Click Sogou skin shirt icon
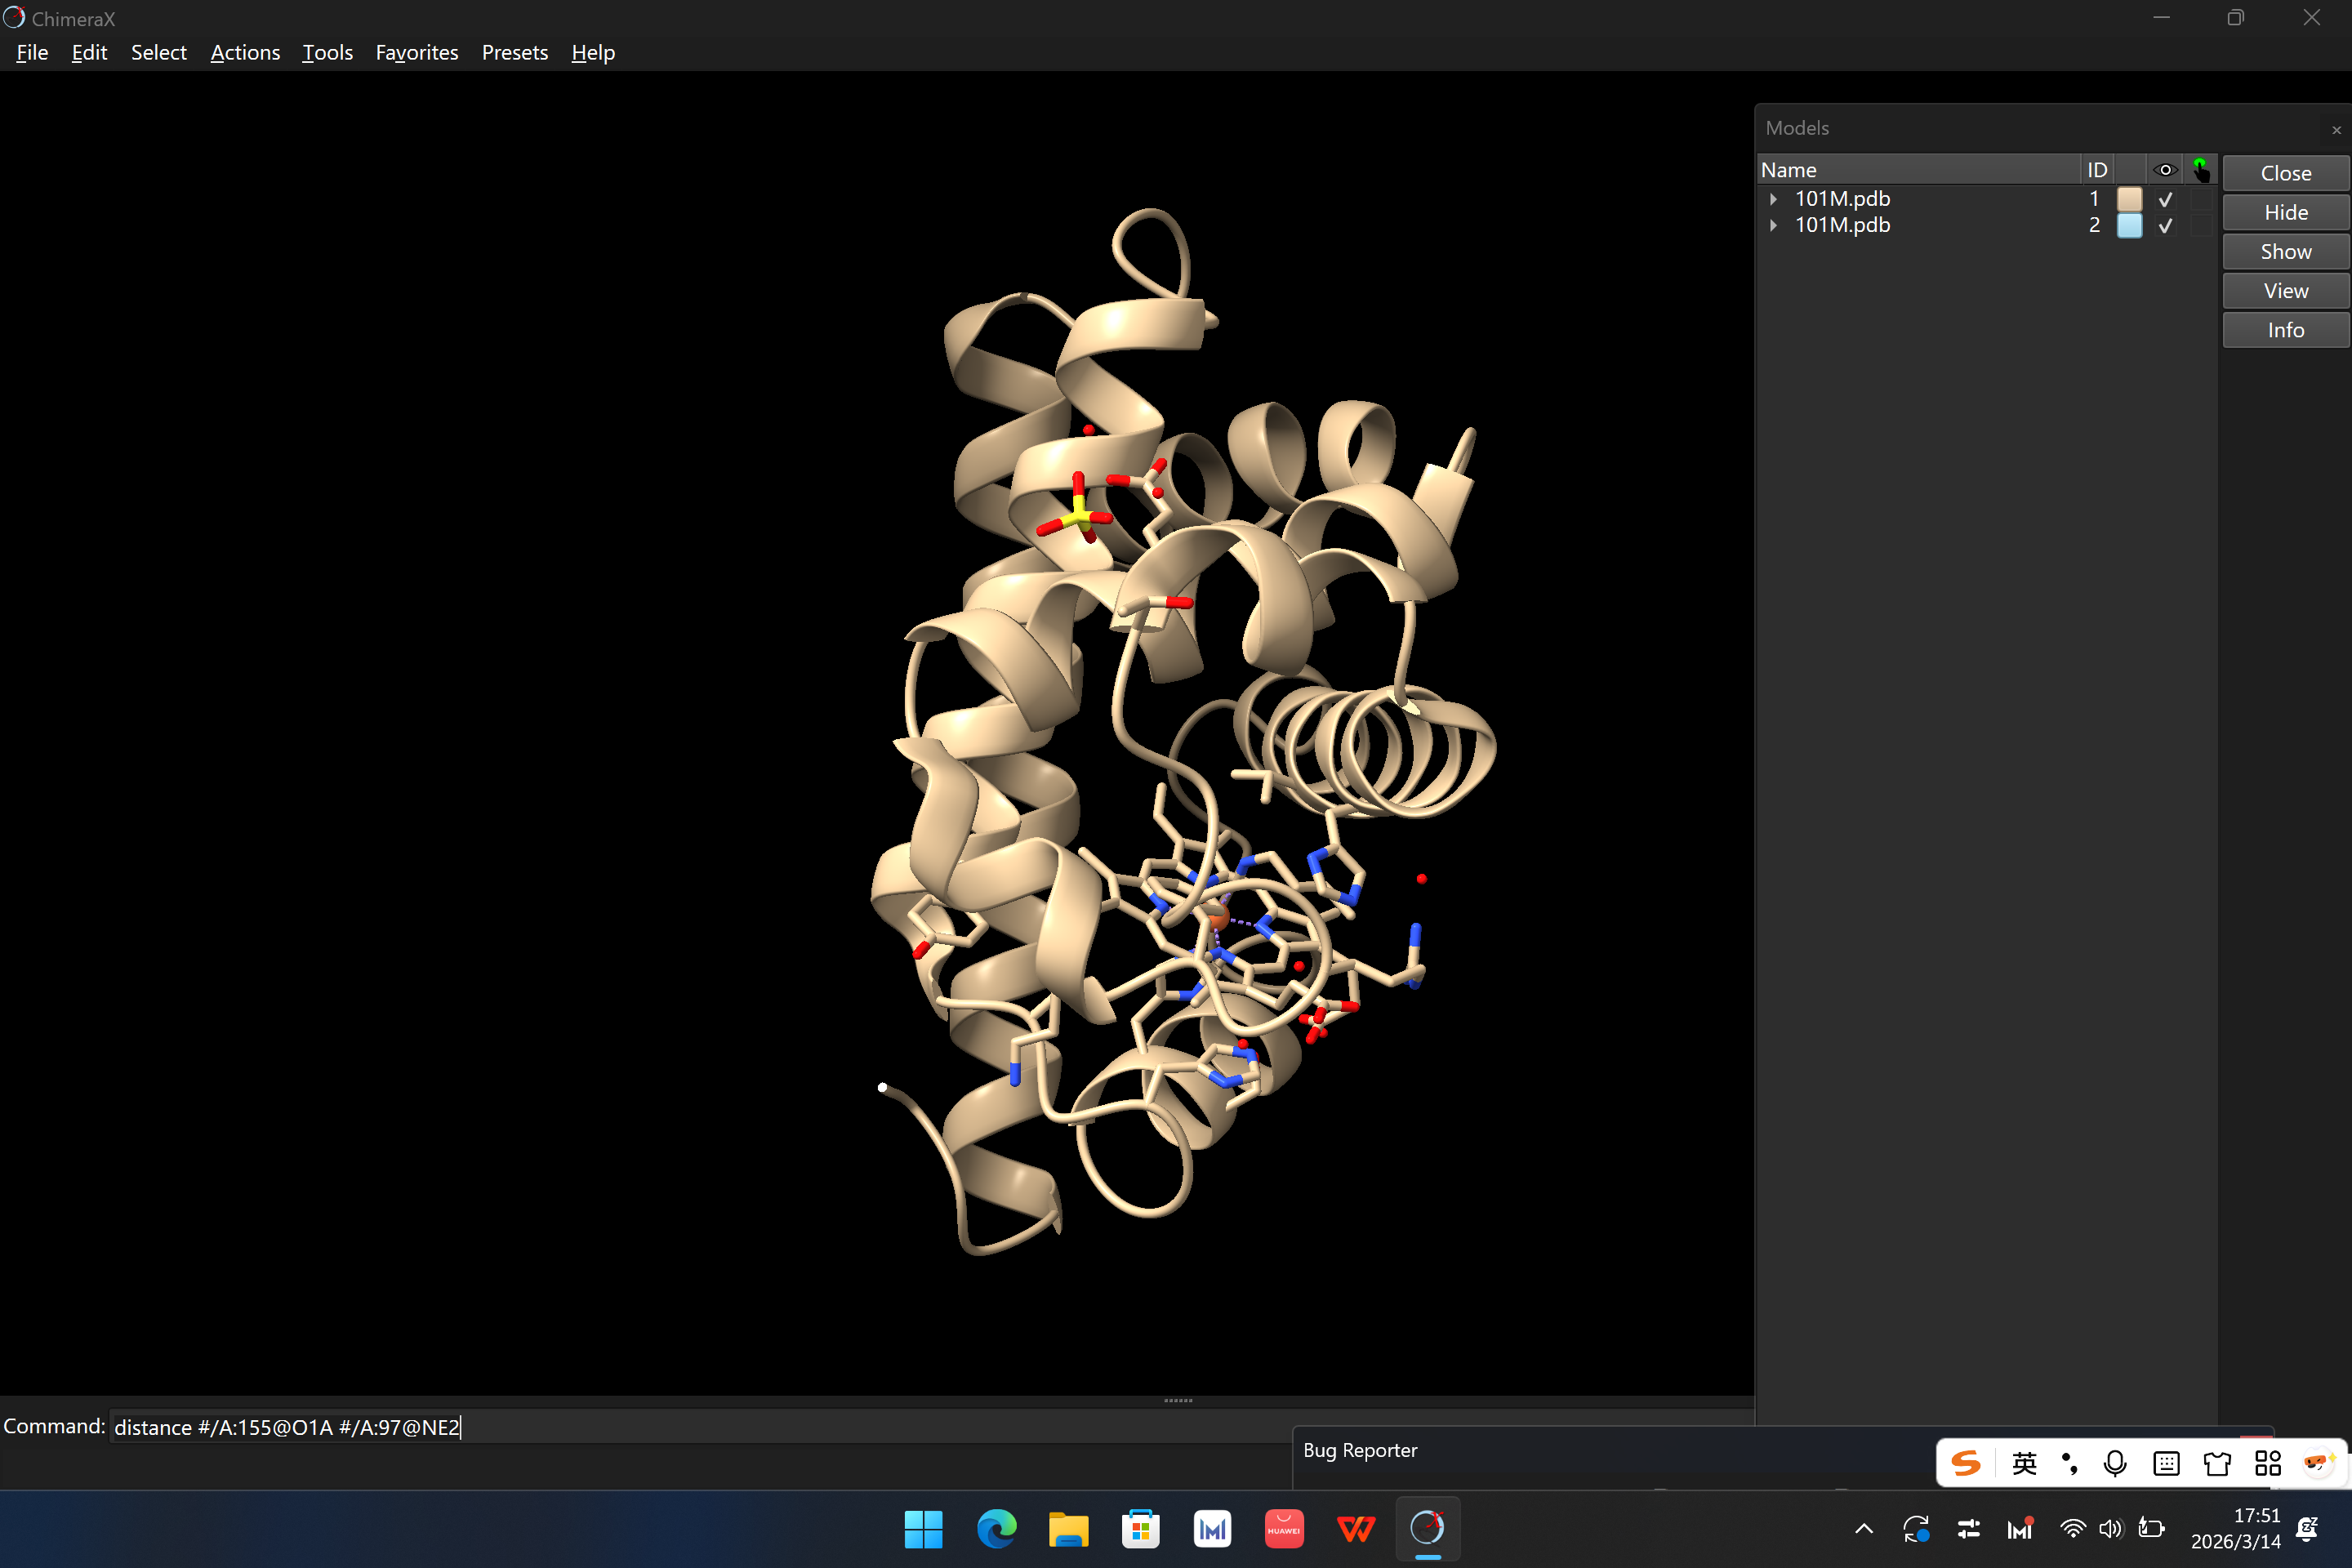Viewport: 2352px width, 1568px height. coord(2217,1464)
